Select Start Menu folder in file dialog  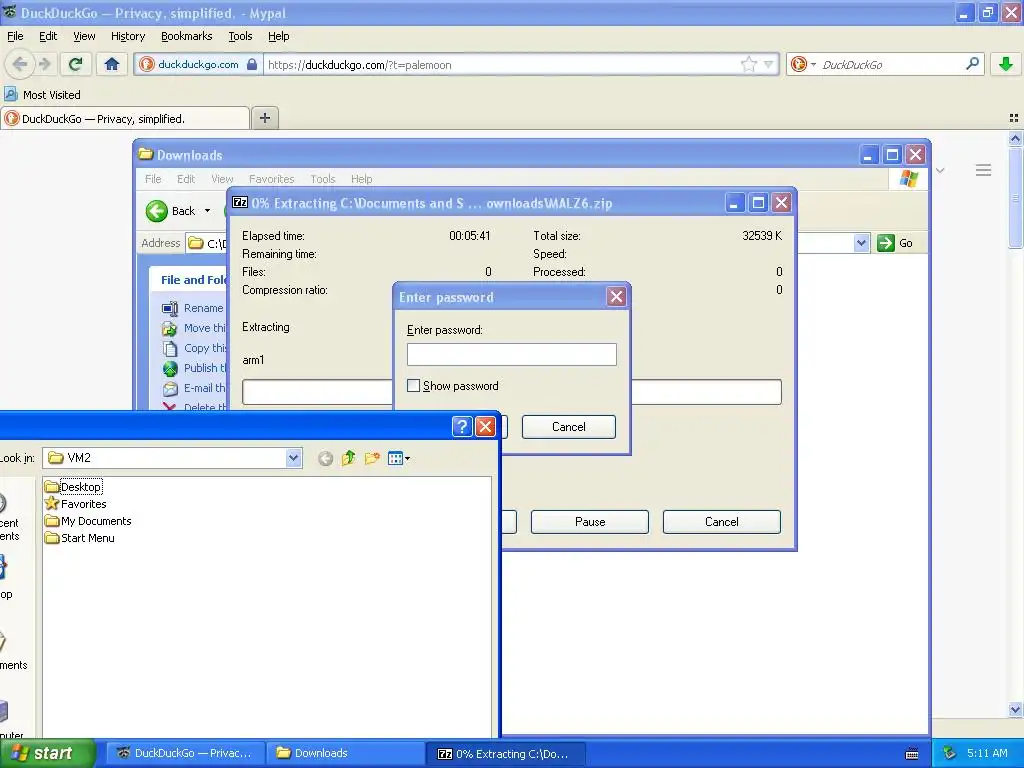[80, 538]
